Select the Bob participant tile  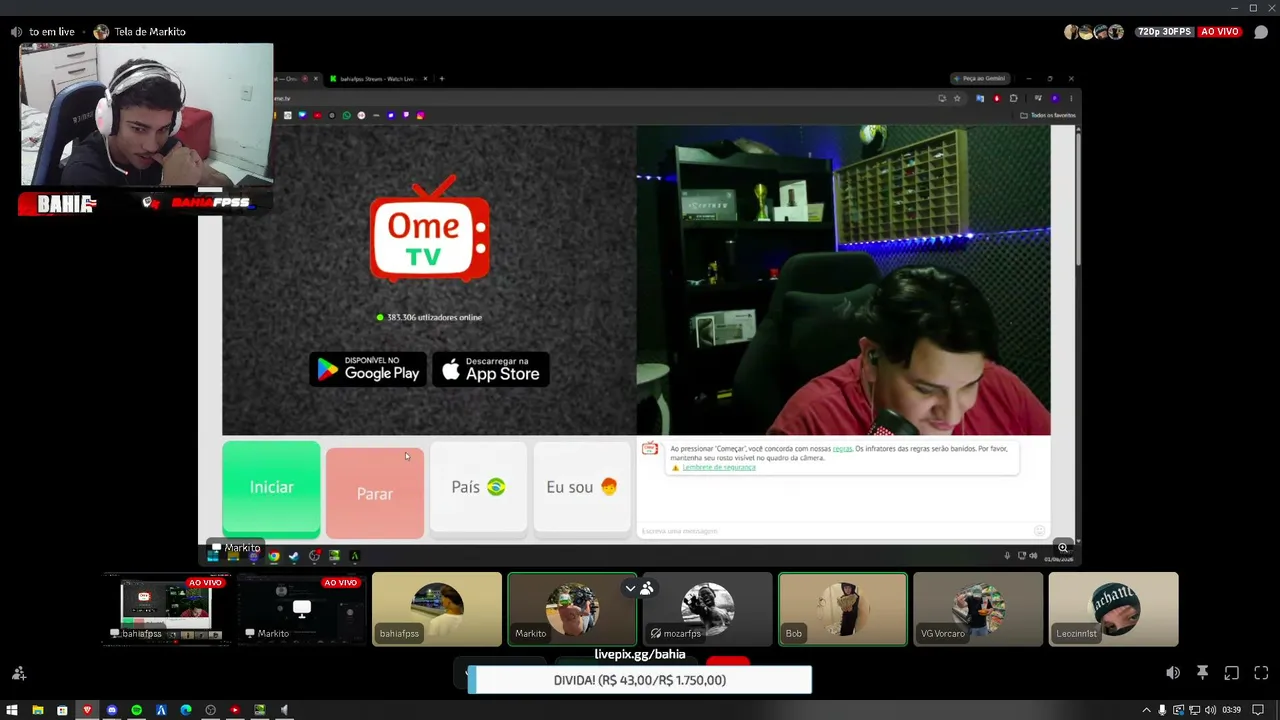coord(843,609)
